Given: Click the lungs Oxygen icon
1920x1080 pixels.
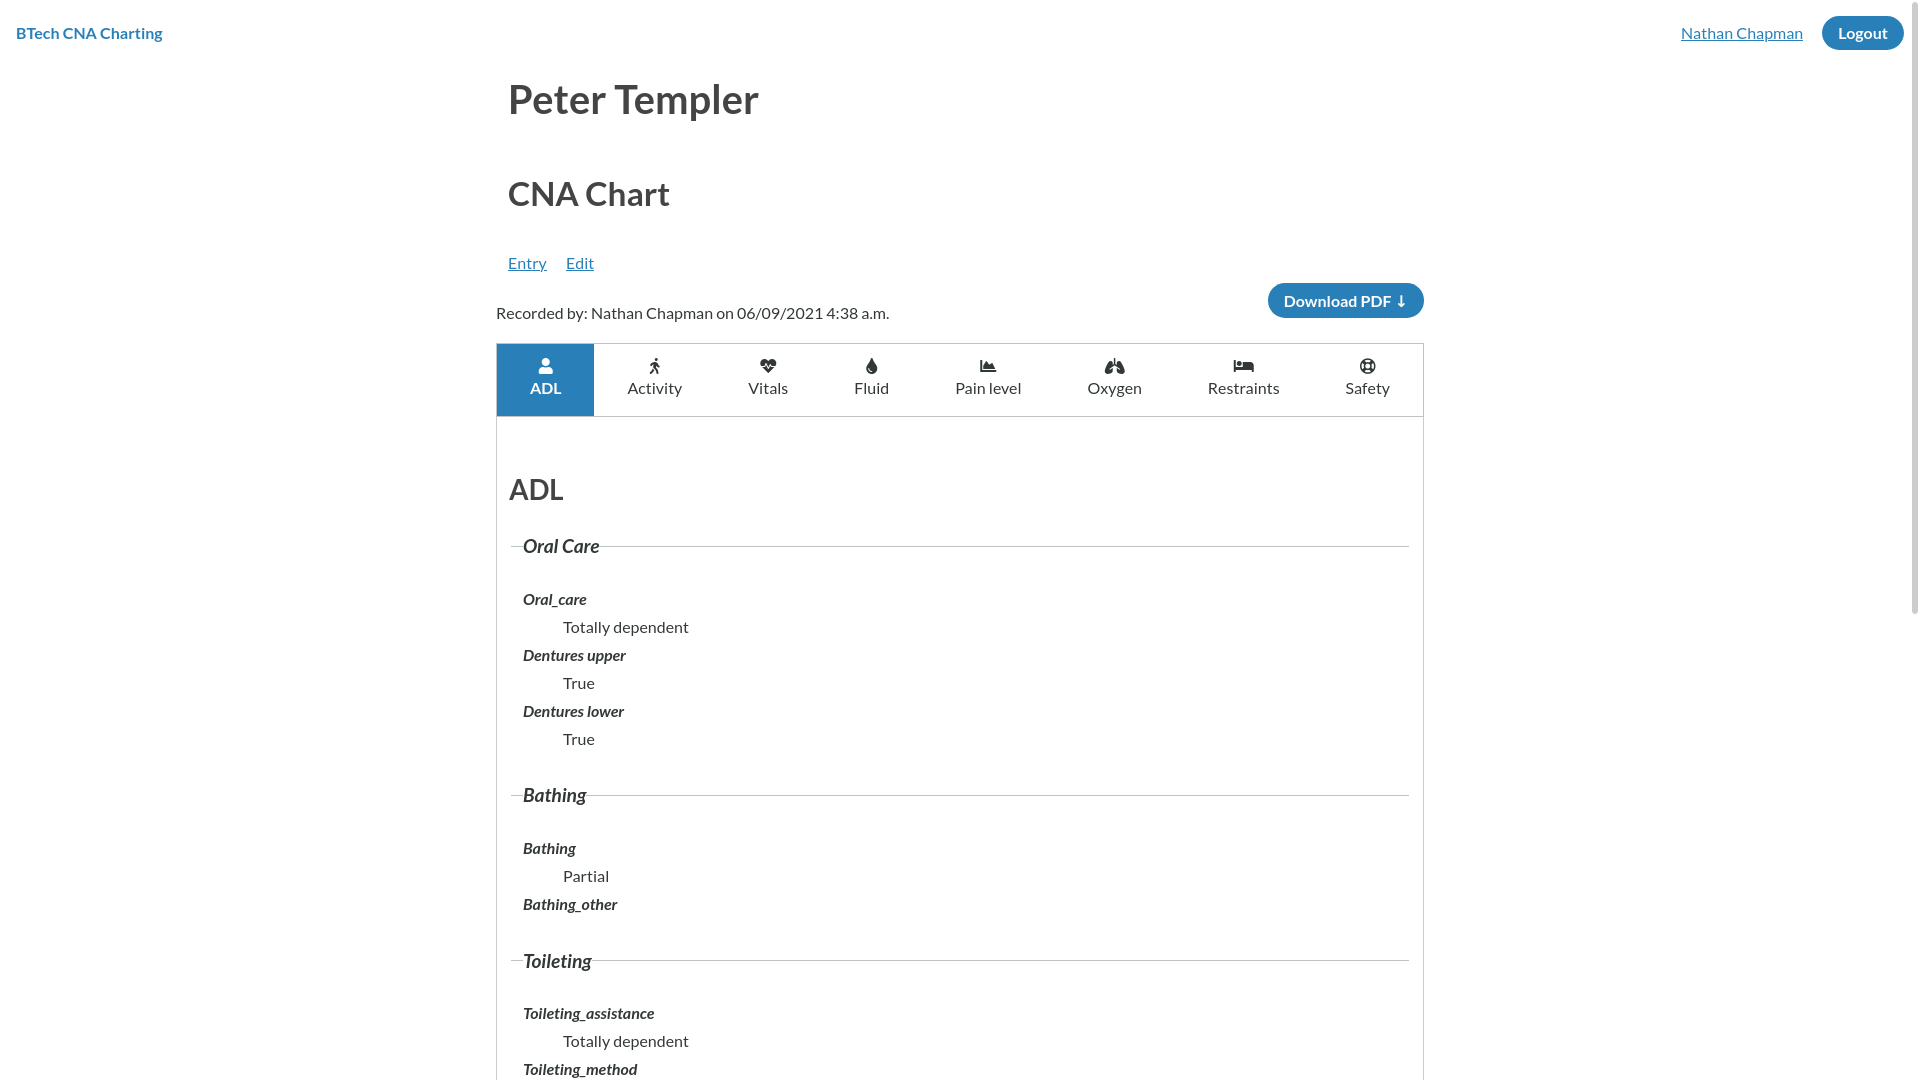Looking at the screenshot, I should pos(1114,366).
